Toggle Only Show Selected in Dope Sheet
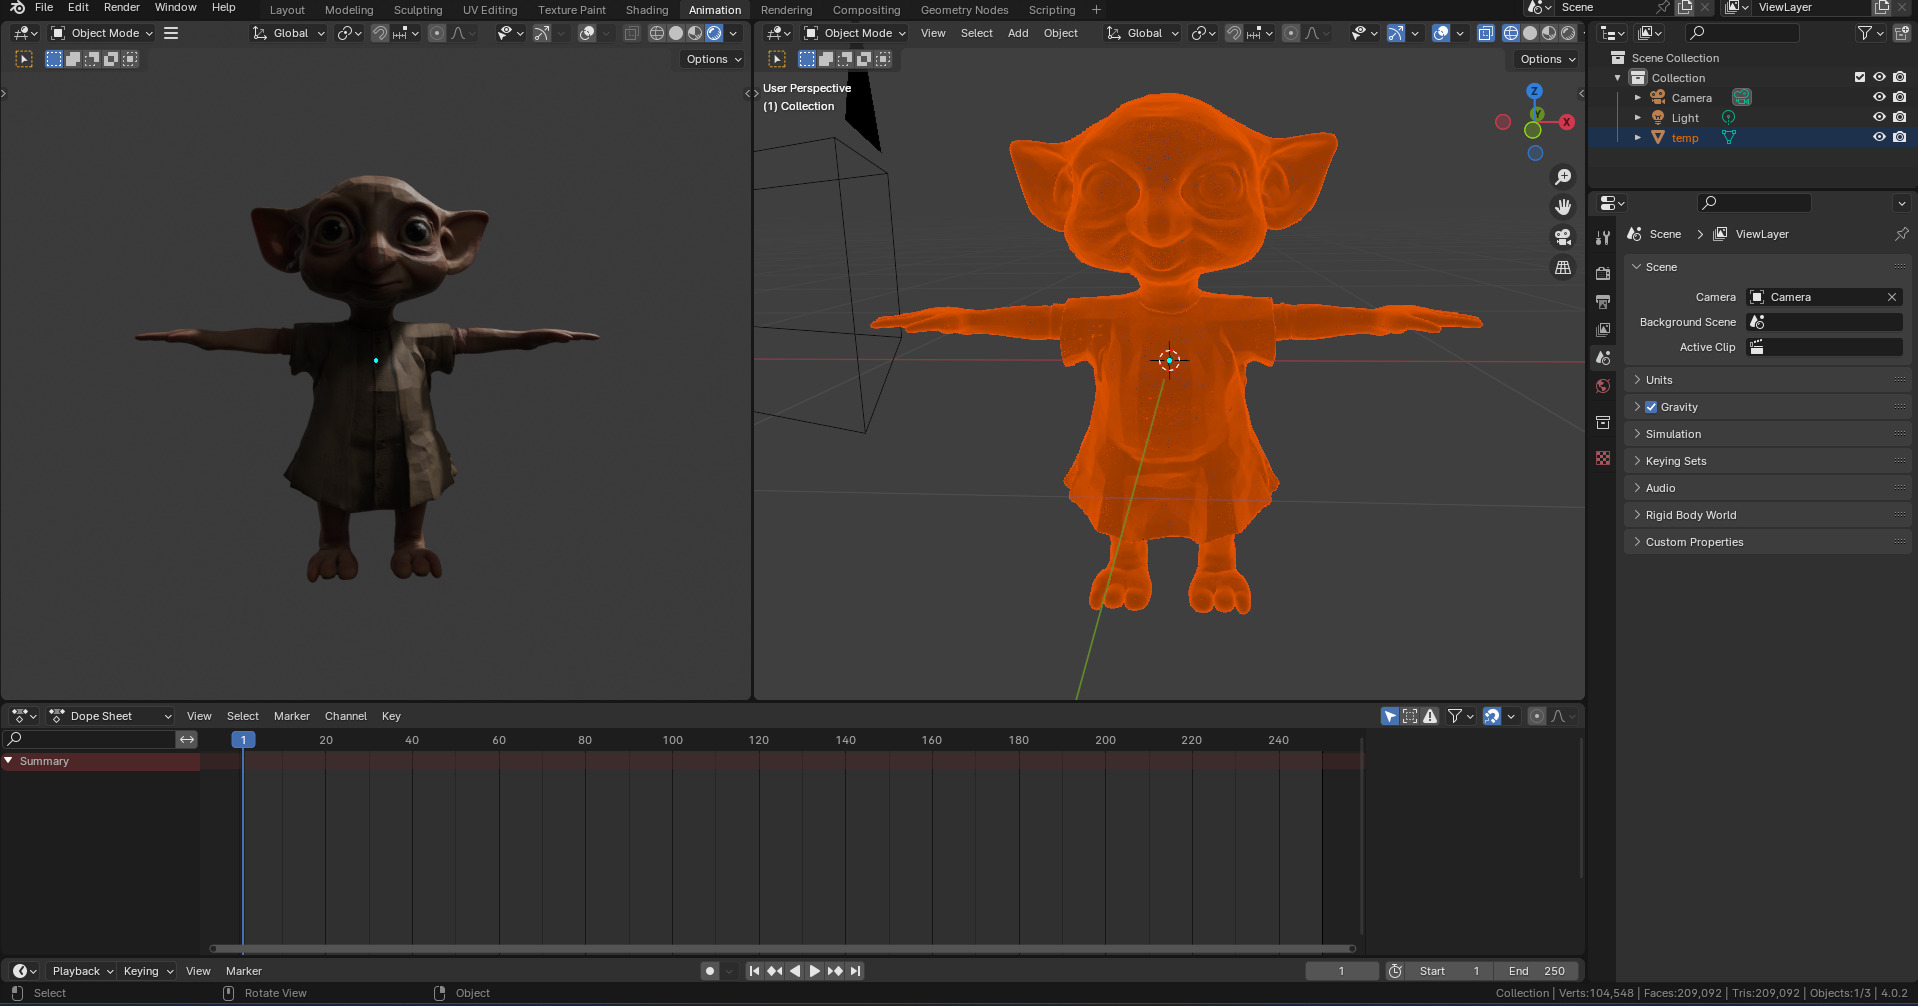 pos(1390,716)
